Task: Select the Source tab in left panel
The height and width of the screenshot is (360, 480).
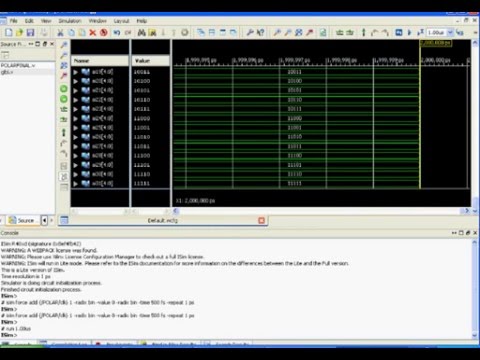Action: pyautogui.click(x=22, y=220)
